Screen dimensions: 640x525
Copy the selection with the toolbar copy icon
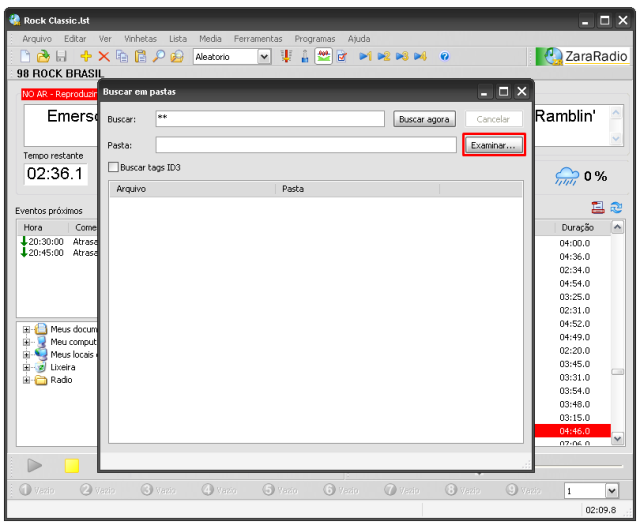tap(122, 56)
